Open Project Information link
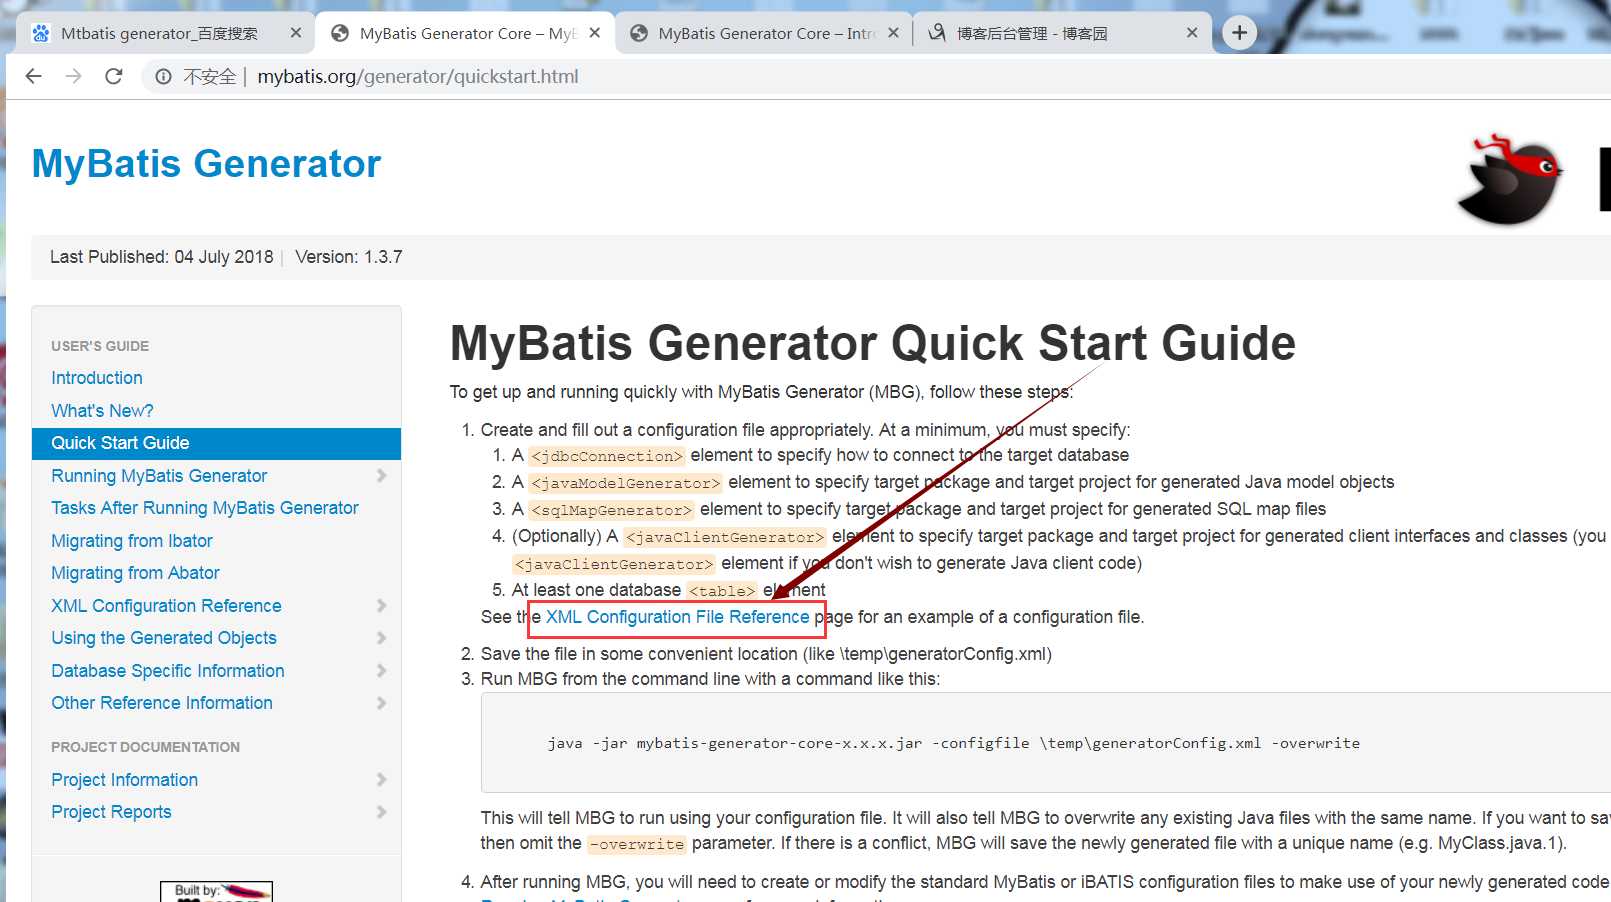This screenshot has height=902, width=1611. pos(125,780)
